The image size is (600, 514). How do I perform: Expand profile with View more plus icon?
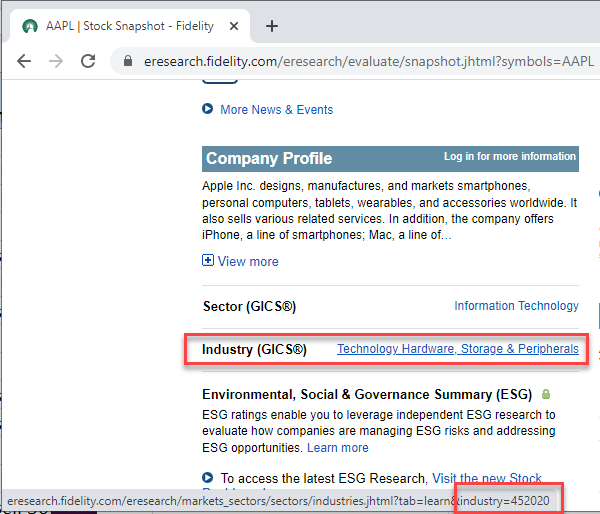pyautogui.click(x=208, y=260)
